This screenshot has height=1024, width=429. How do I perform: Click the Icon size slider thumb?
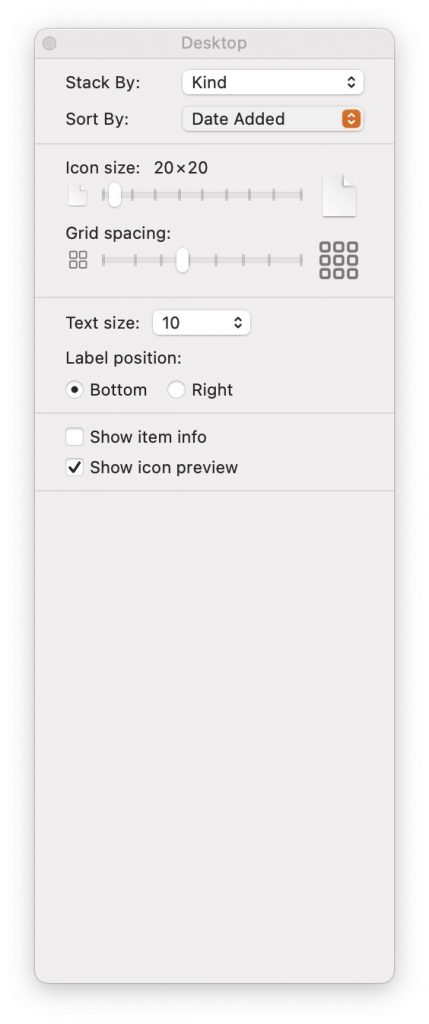pyautogui.click(x=114, y=195)
